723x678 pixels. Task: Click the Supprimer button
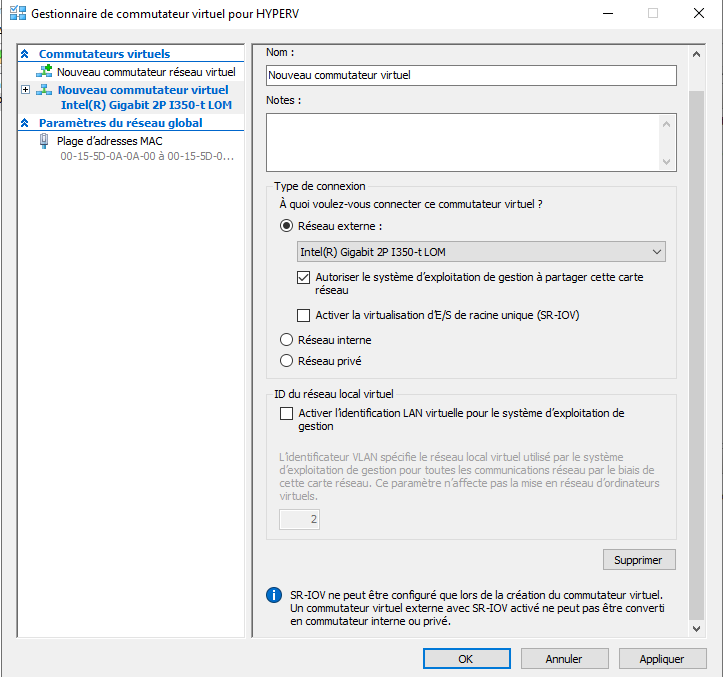(639, 559)
